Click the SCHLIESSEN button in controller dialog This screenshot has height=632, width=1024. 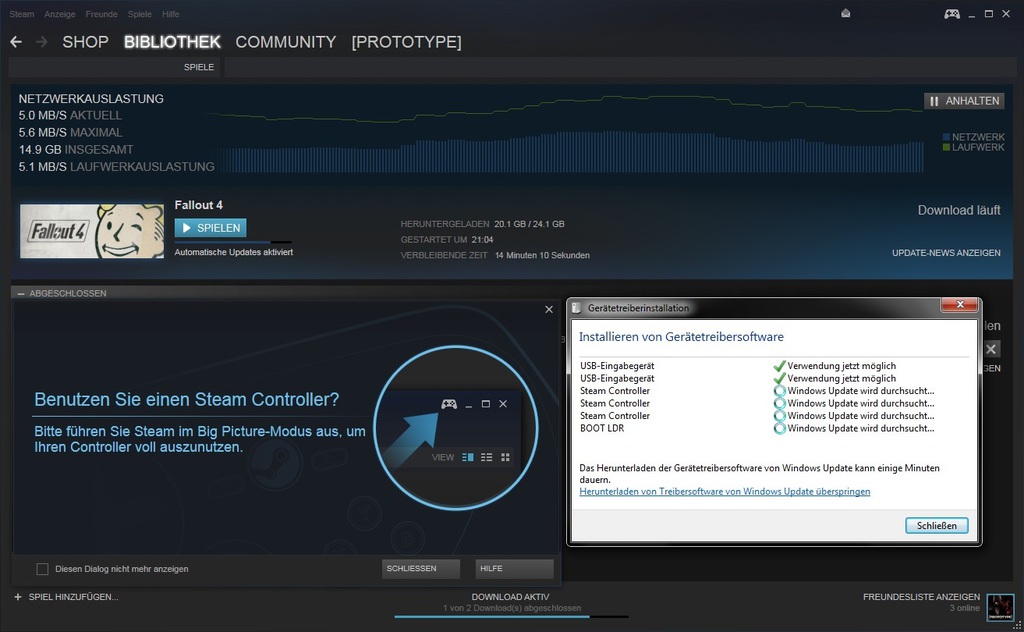point(421,569)
